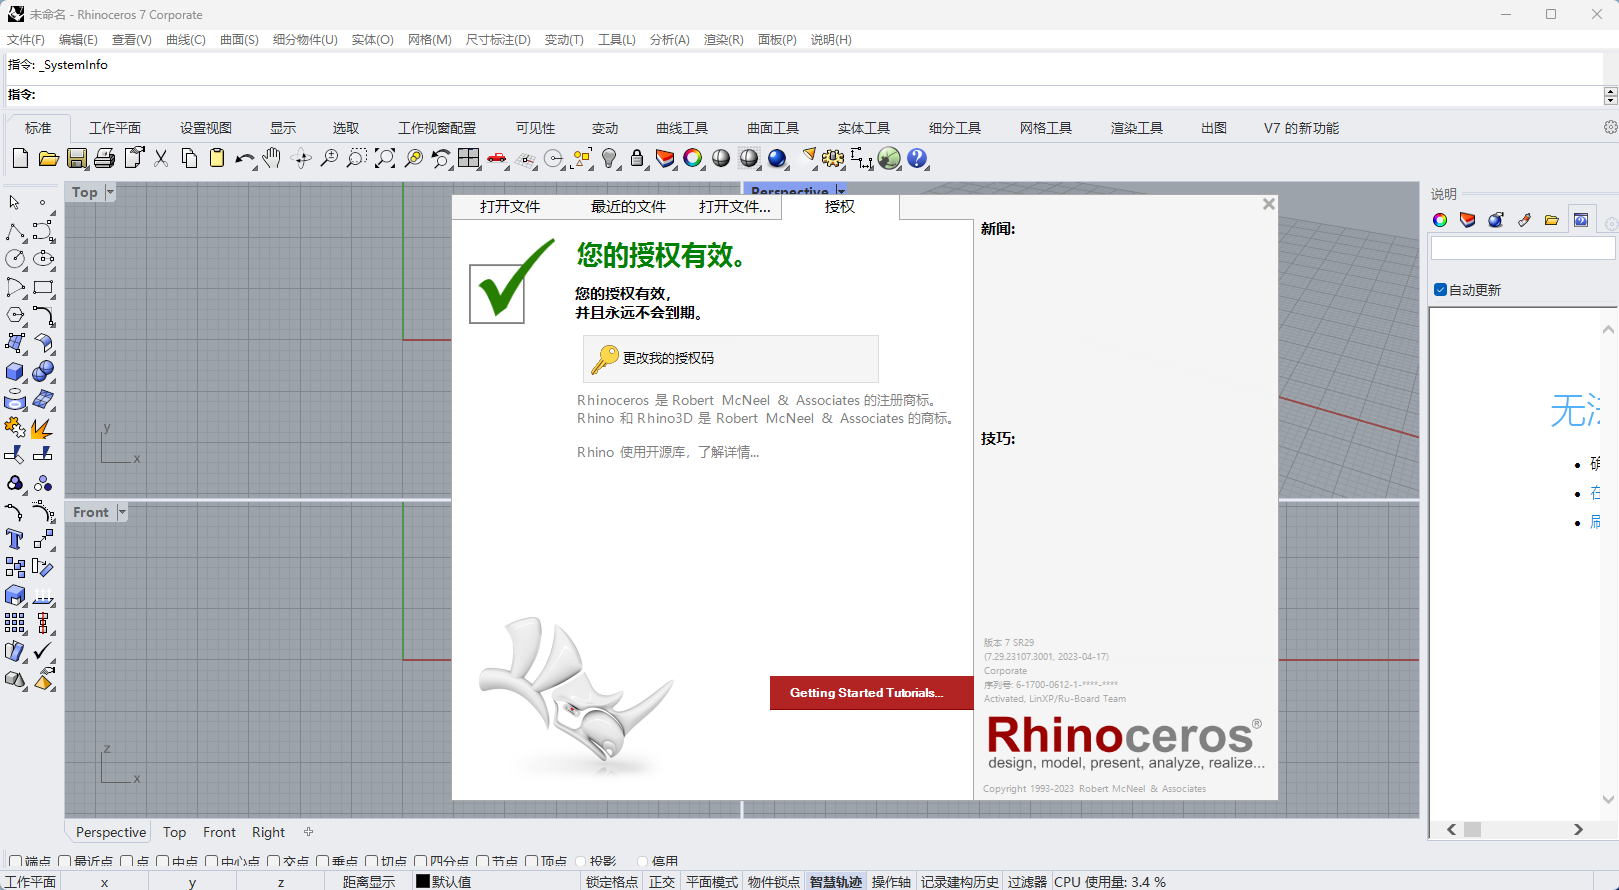Click the four viewports layout icon
Viewport: 1619px width, 890px height.
point(469,158)
